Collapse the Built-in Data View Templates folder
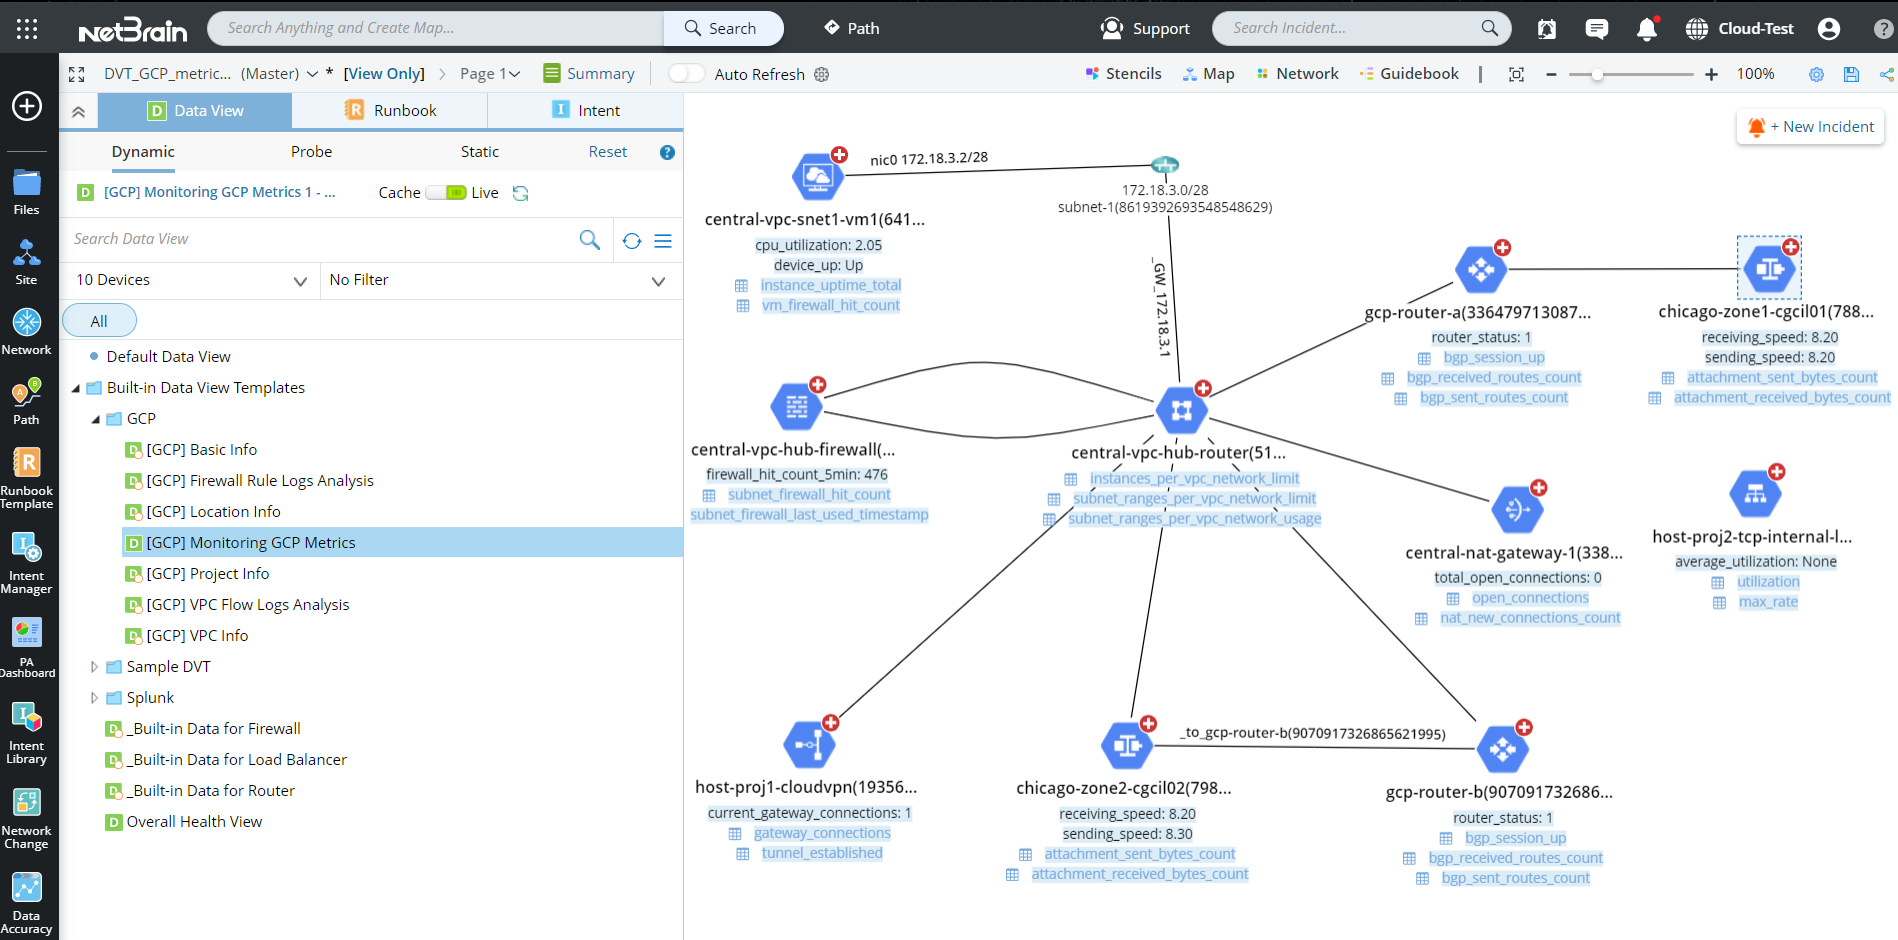Image resolution: width=1898 pixels, height=940 pixels. tap(76, 387)
